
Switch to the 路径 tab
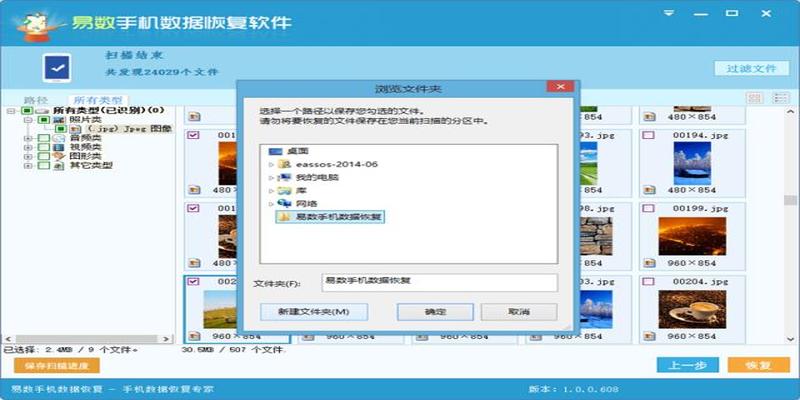pos(36,100)
